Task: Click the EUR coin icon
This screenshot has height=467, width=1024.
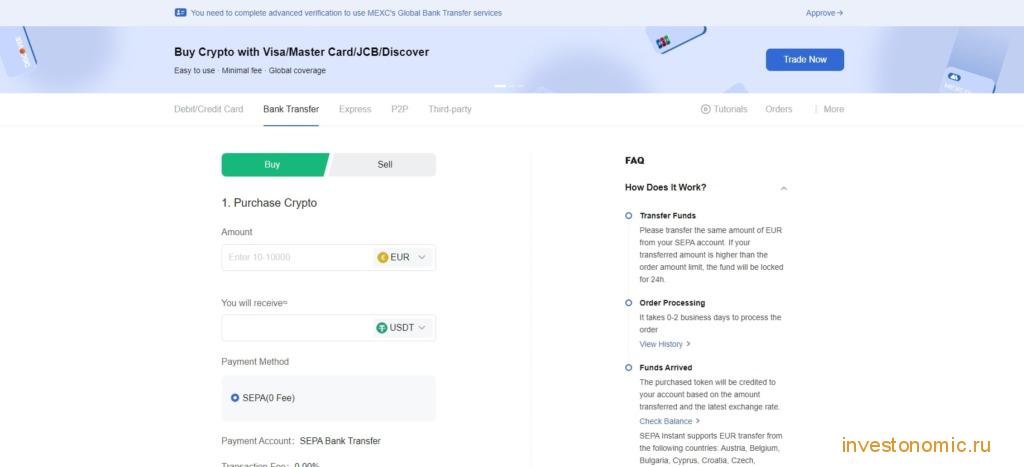Action: [383, 257]
